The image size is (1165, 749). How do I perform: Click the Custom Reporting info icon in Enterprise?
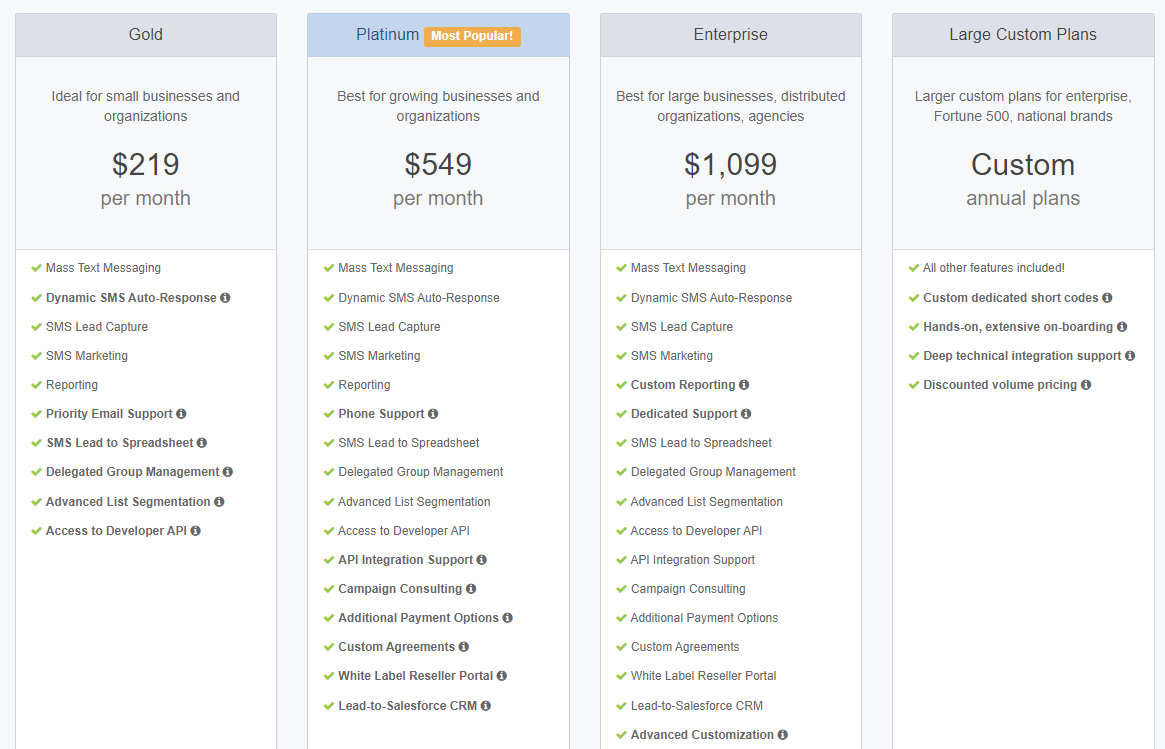745,385
